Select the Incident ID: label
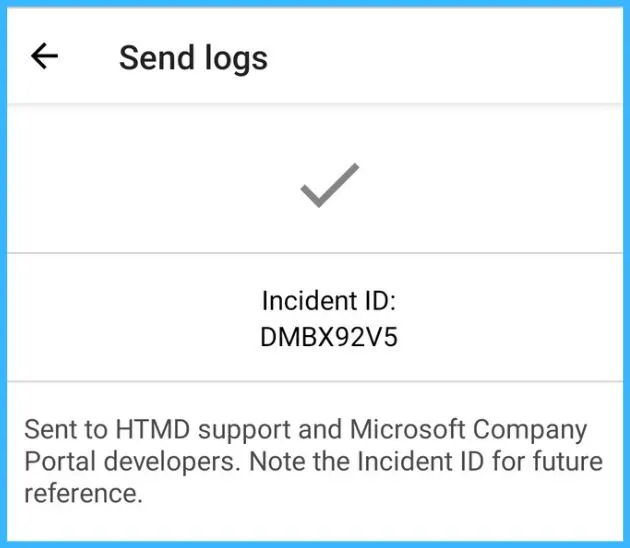The width and height of the screenshot is (630, 548). [329, 301]
